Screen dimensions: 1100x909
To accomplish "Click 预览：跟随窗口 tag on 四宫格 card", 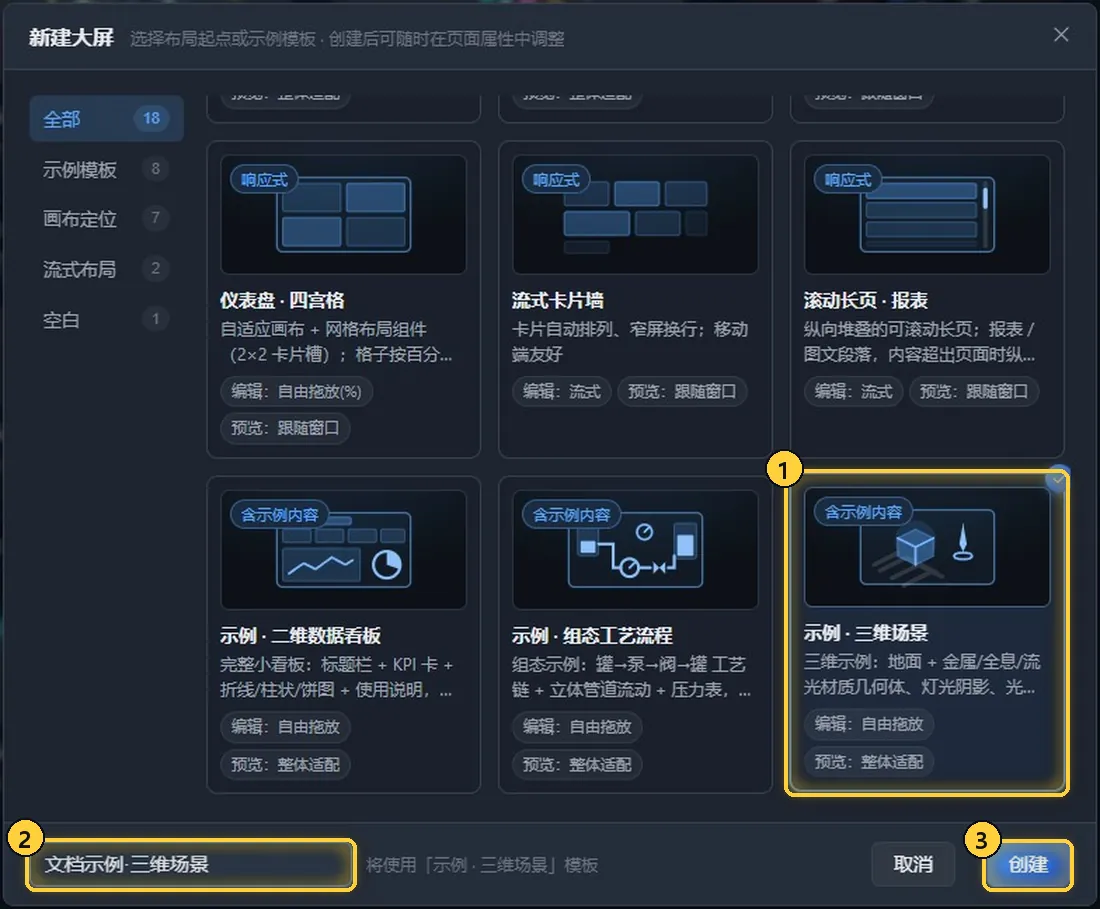I will click(286, 427).
